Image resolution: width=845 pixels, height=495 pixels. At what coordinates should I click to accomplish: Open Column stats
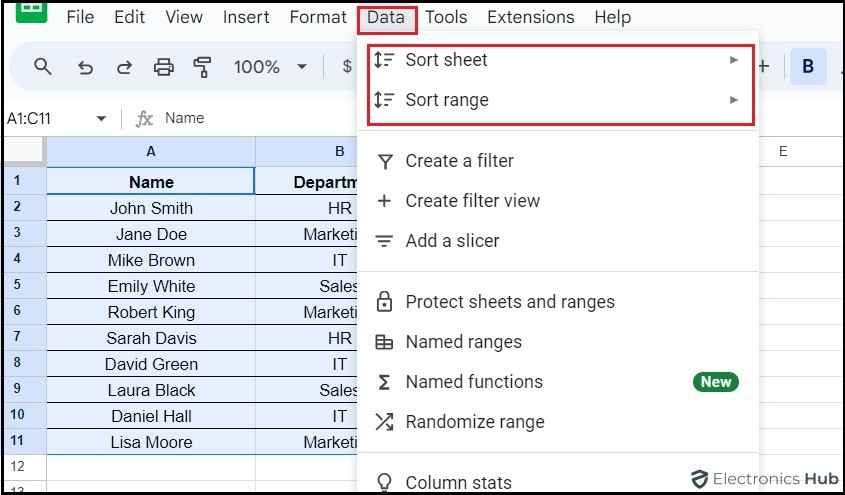click(x=558, y=482)
